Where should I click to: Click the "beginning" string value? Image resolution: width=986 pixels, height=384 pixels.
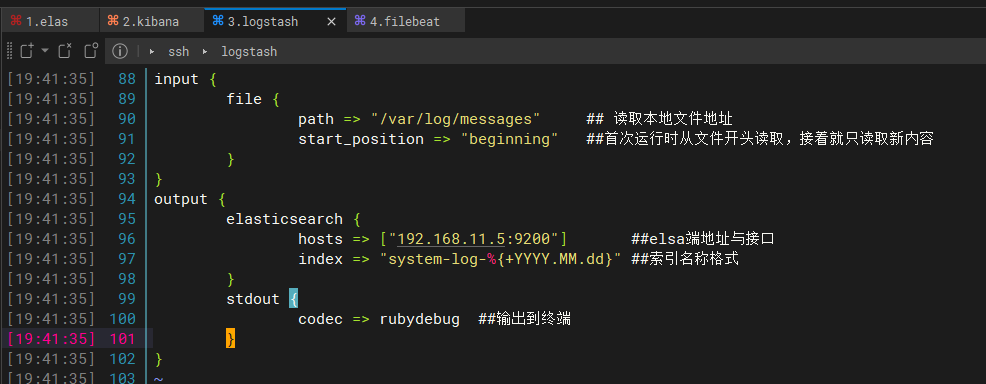(509, 139)
